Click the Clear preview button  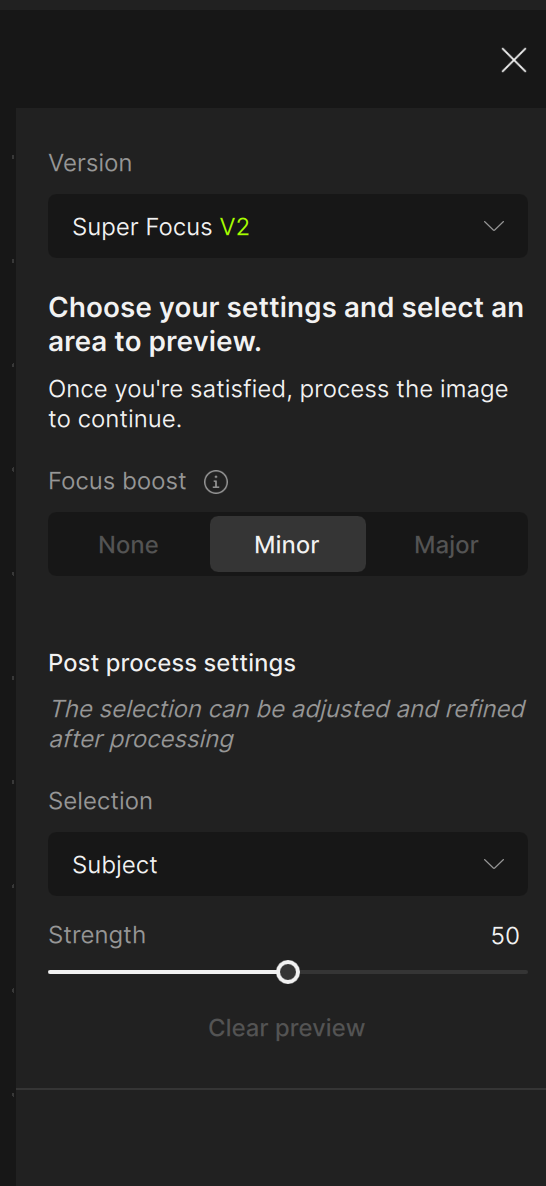click(287, 1028)
